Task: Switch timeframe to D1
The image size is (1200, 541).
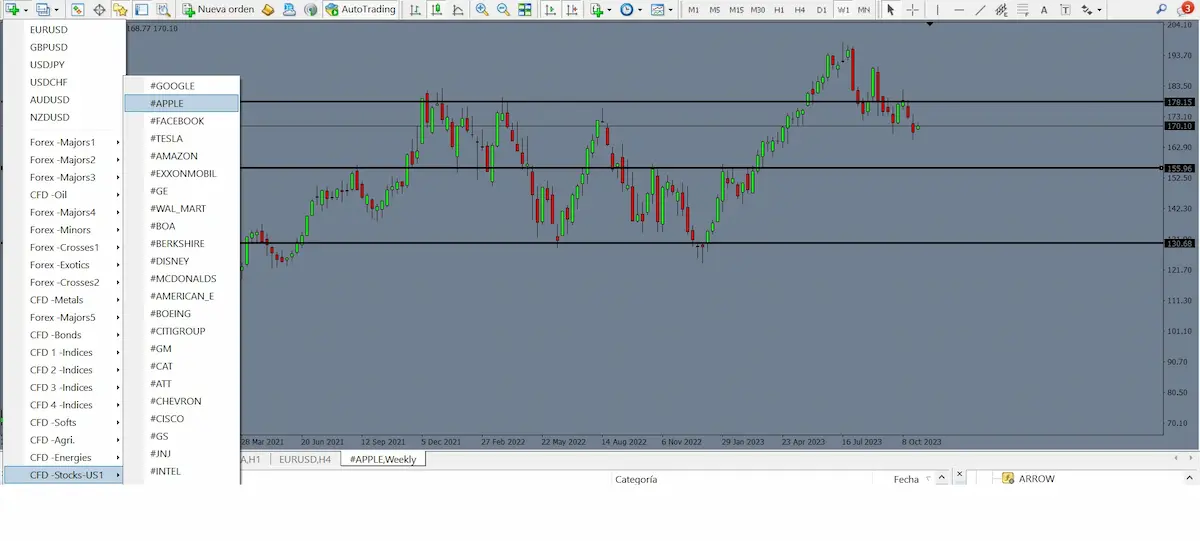Action: click(x=821, y=10)
